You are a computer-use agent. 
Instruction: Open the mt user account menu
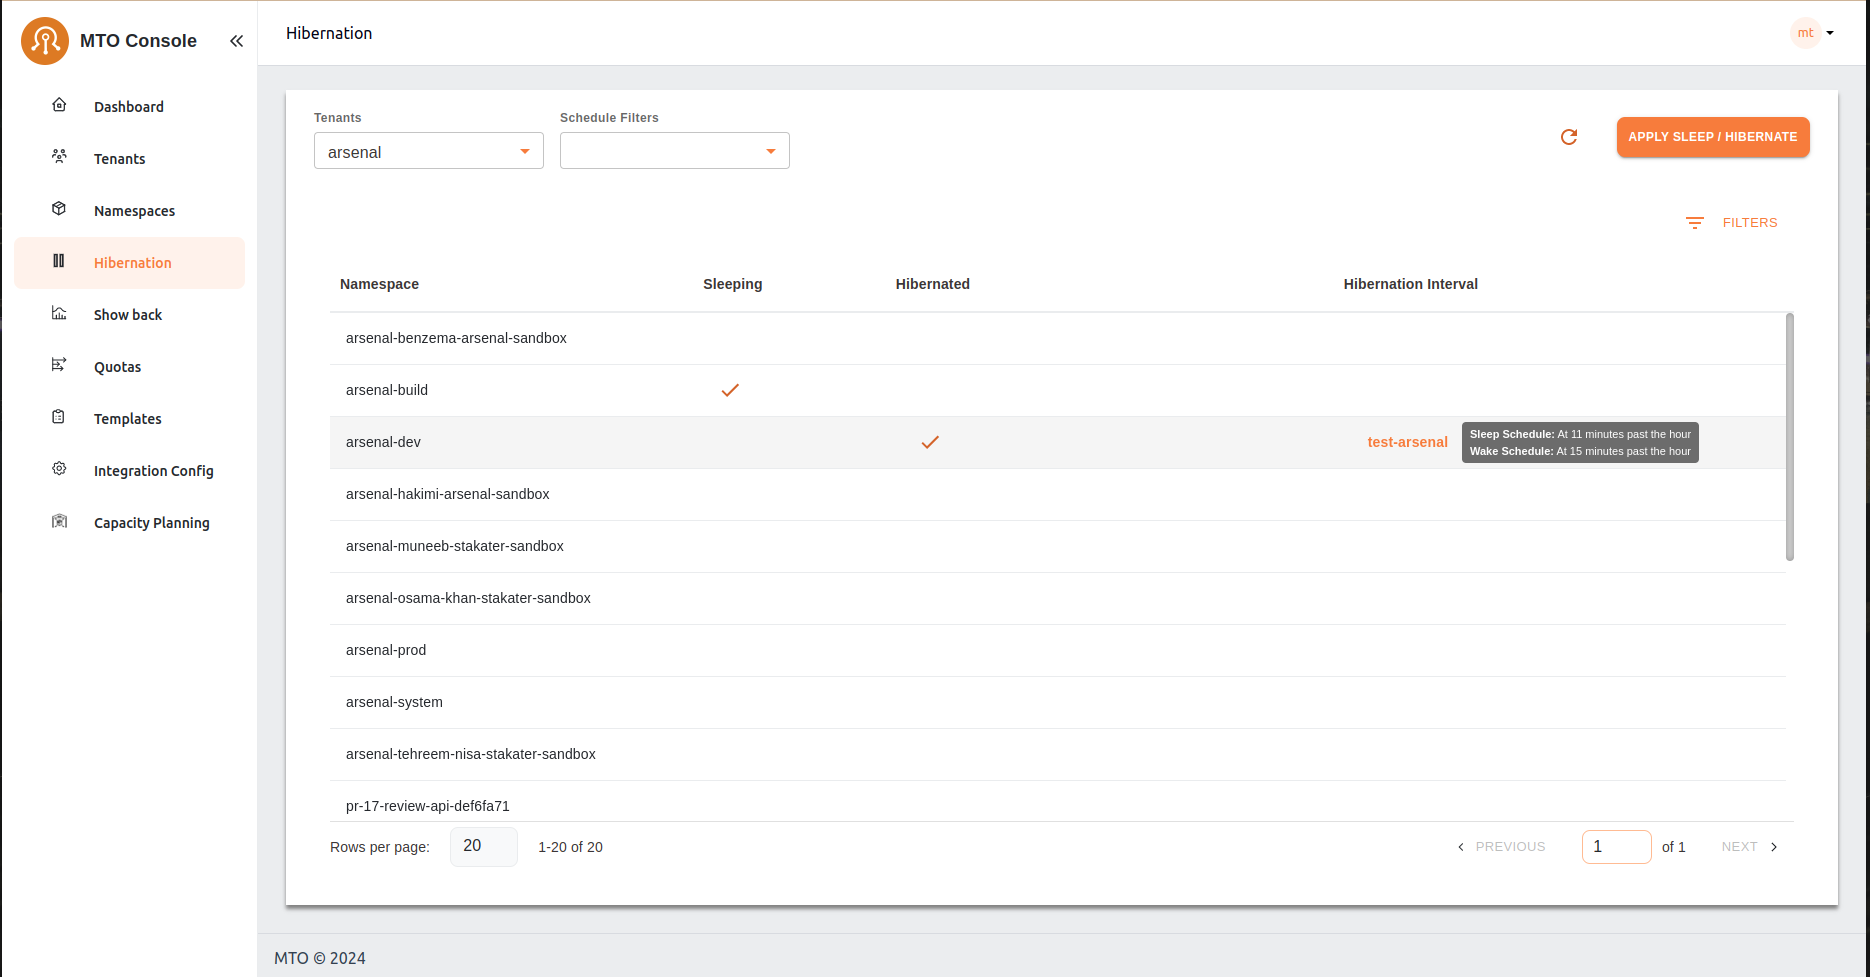1812,33
